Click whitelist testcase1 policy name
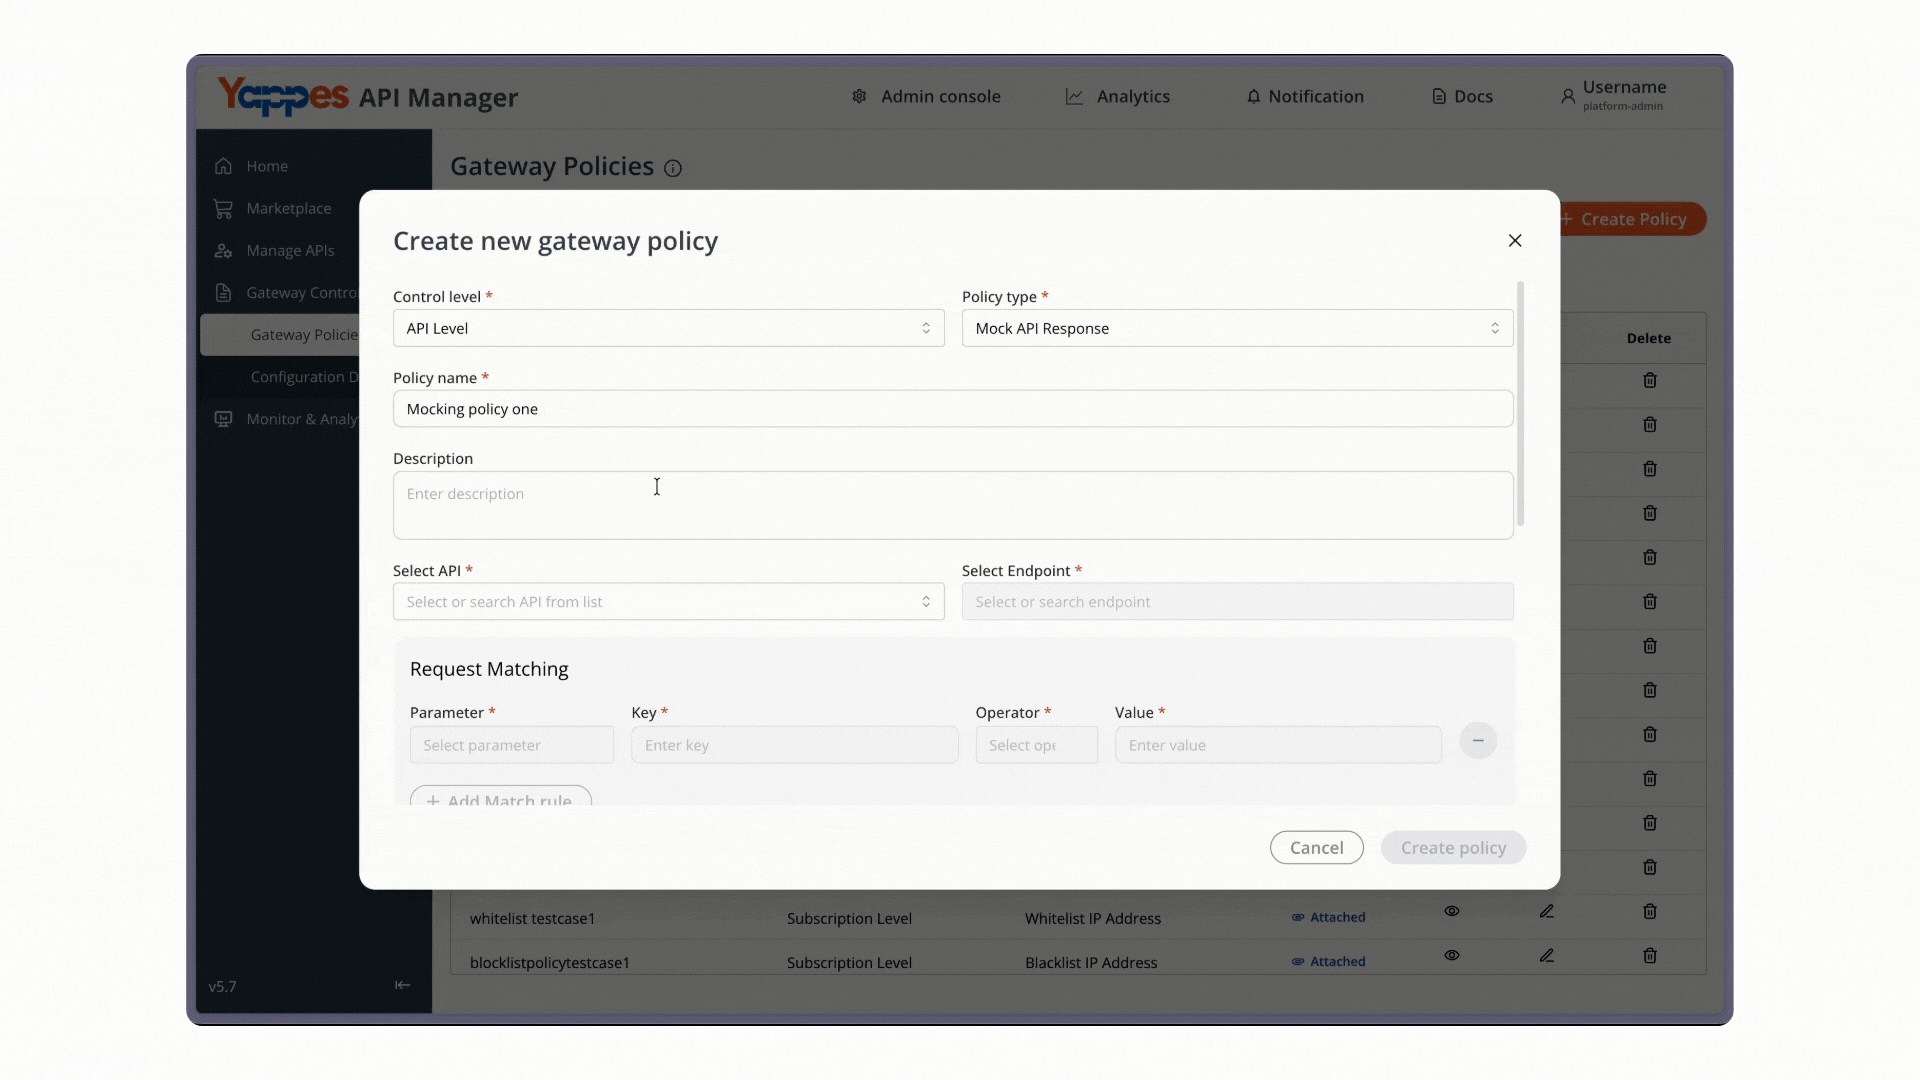 (532, 918)
